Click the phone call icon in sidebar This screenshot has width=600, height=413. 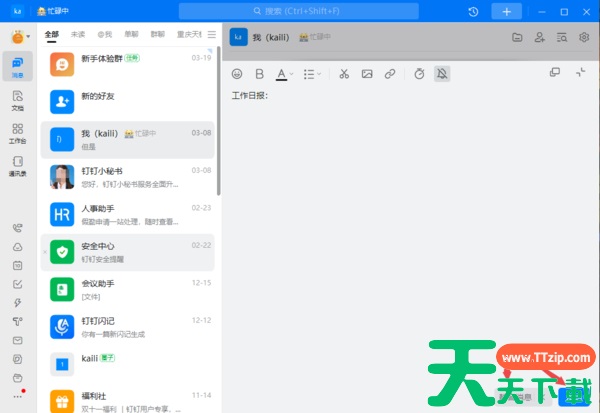[18, 228]
